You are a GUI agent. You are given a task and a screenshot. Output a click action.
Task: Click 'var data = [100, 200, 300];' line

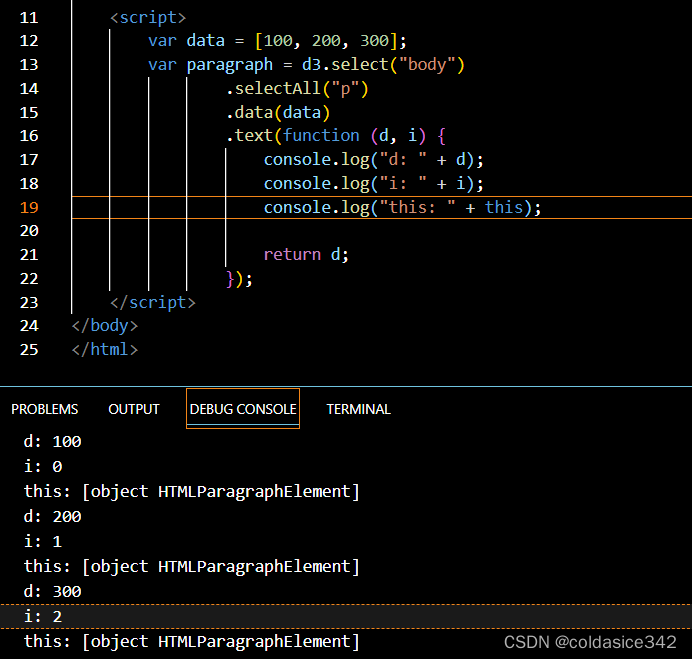click(x=277, y=41)
